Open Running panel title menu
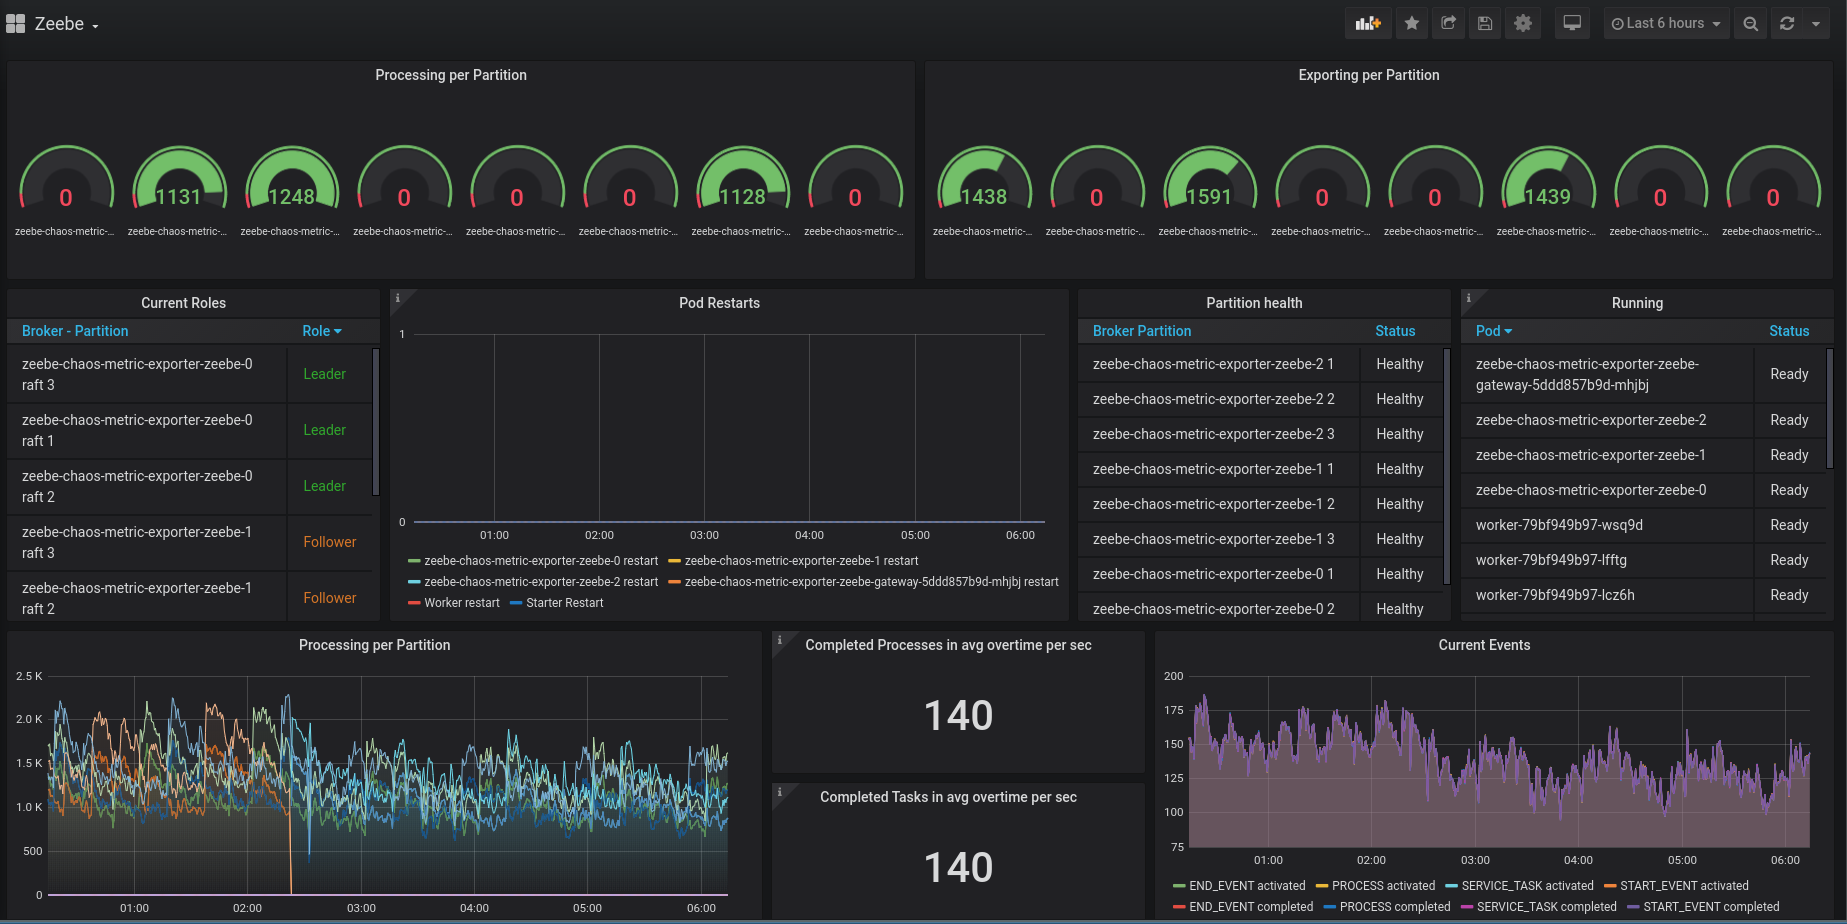 point(1637,303)
